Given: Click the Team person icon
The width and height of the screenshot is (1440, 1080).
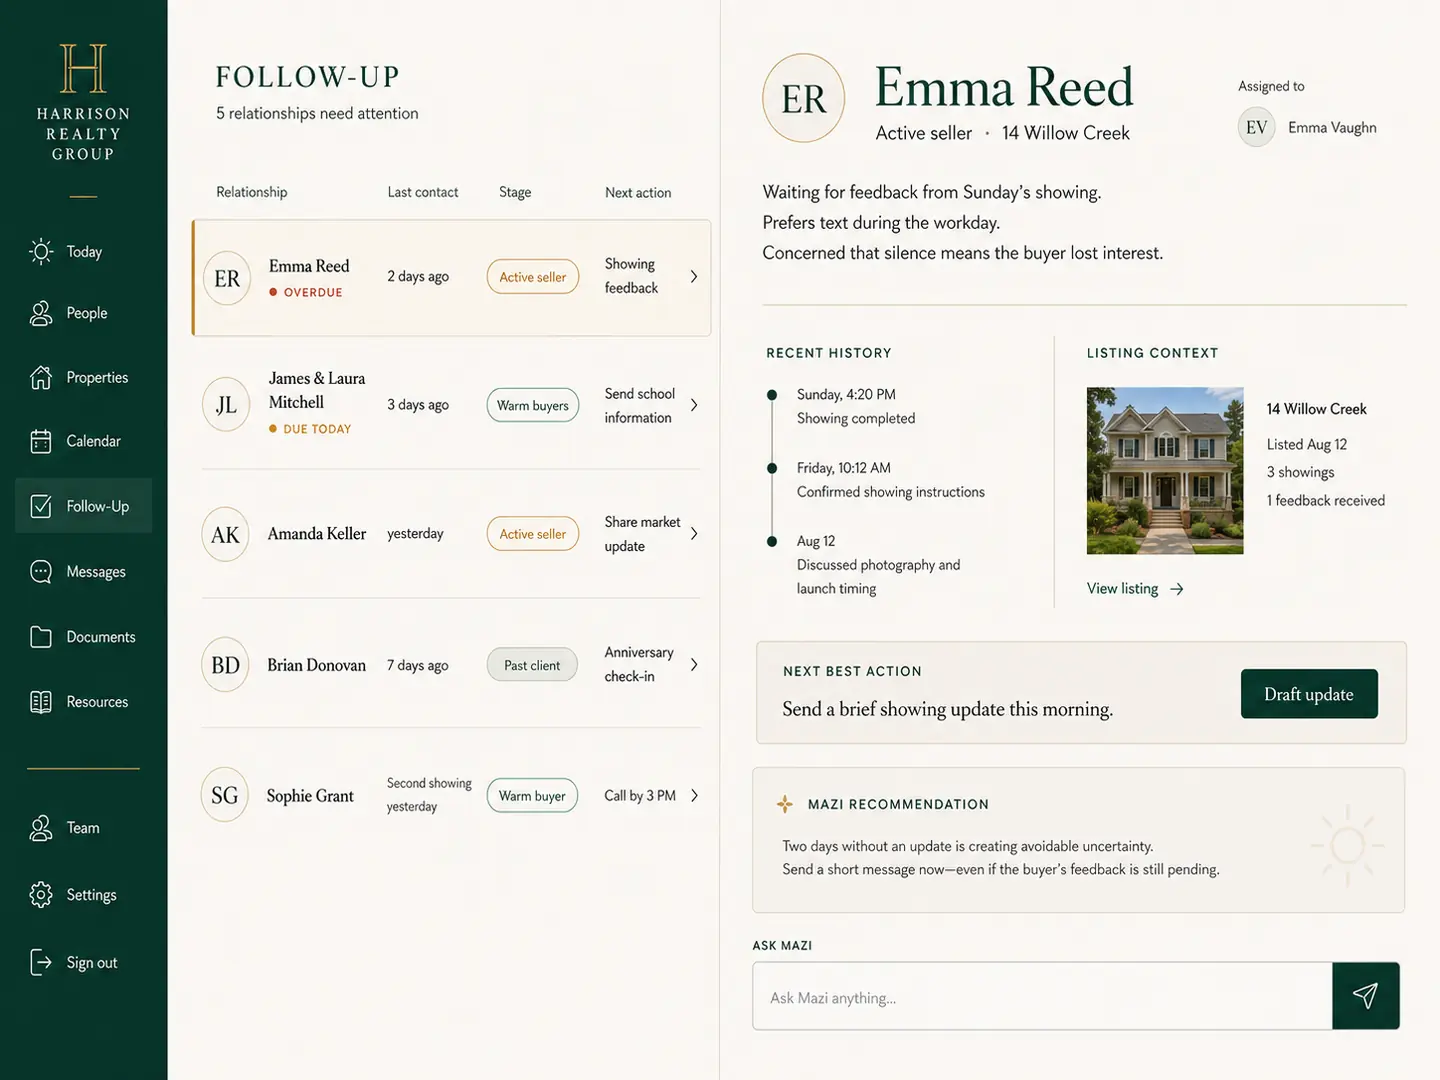Looking at the screenshot, I should pyautogui.click(x=41, y=828).
